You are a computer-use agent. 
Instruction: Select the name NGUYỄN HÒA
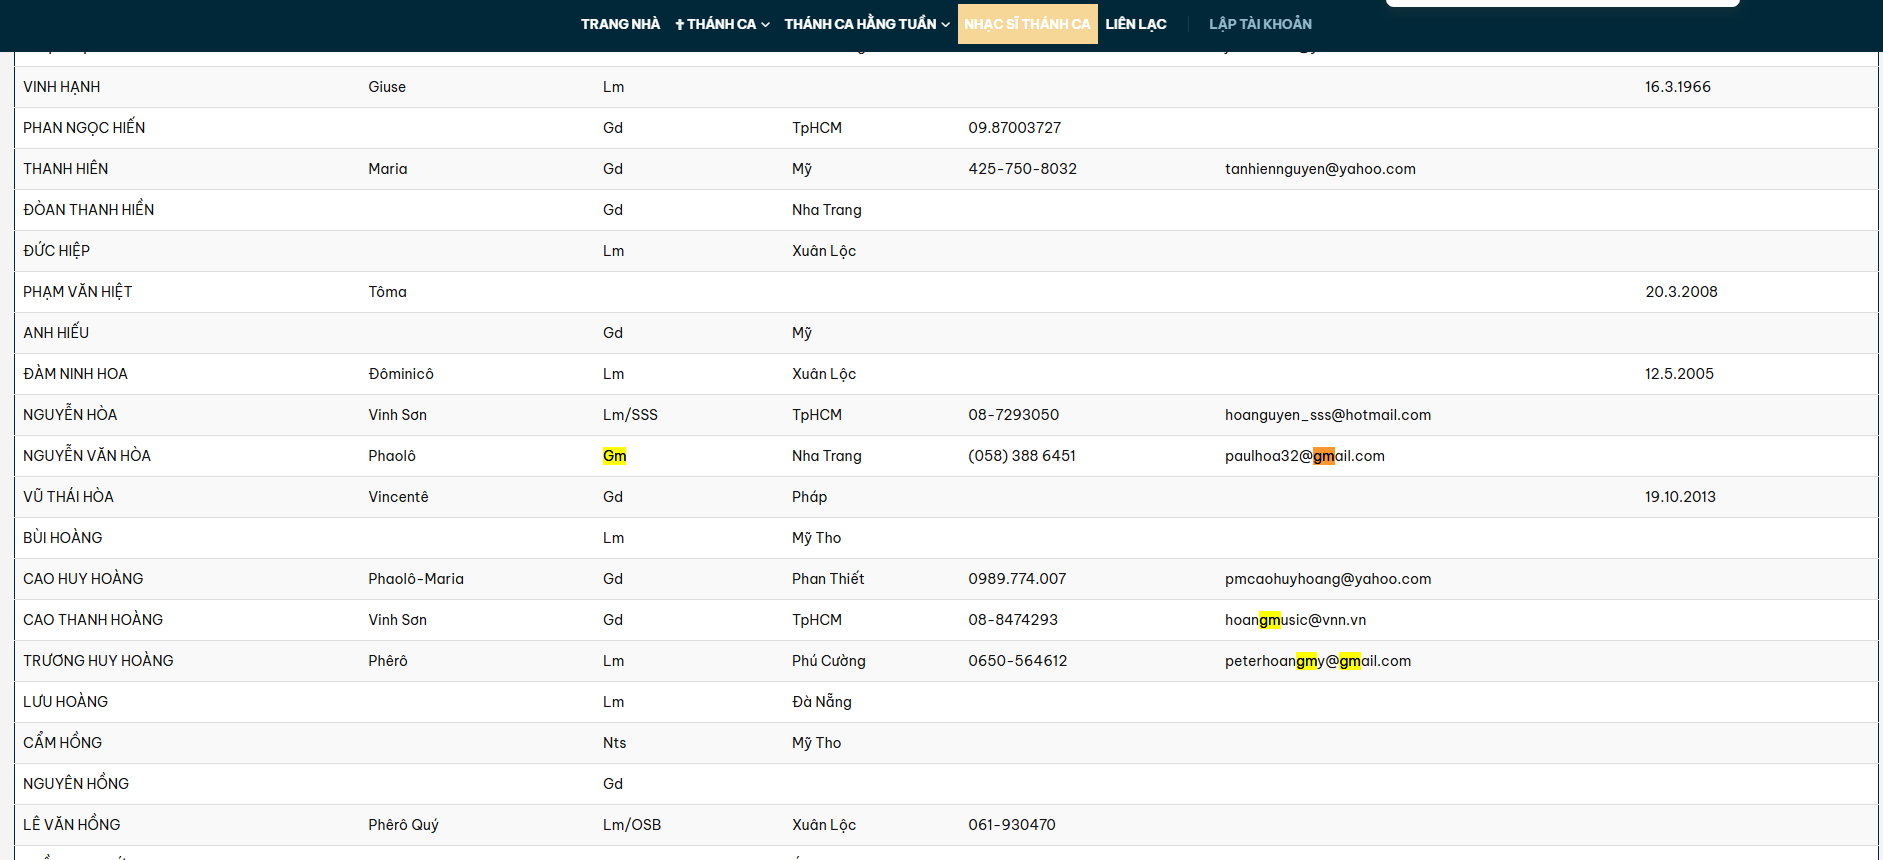tap(70, 415)
